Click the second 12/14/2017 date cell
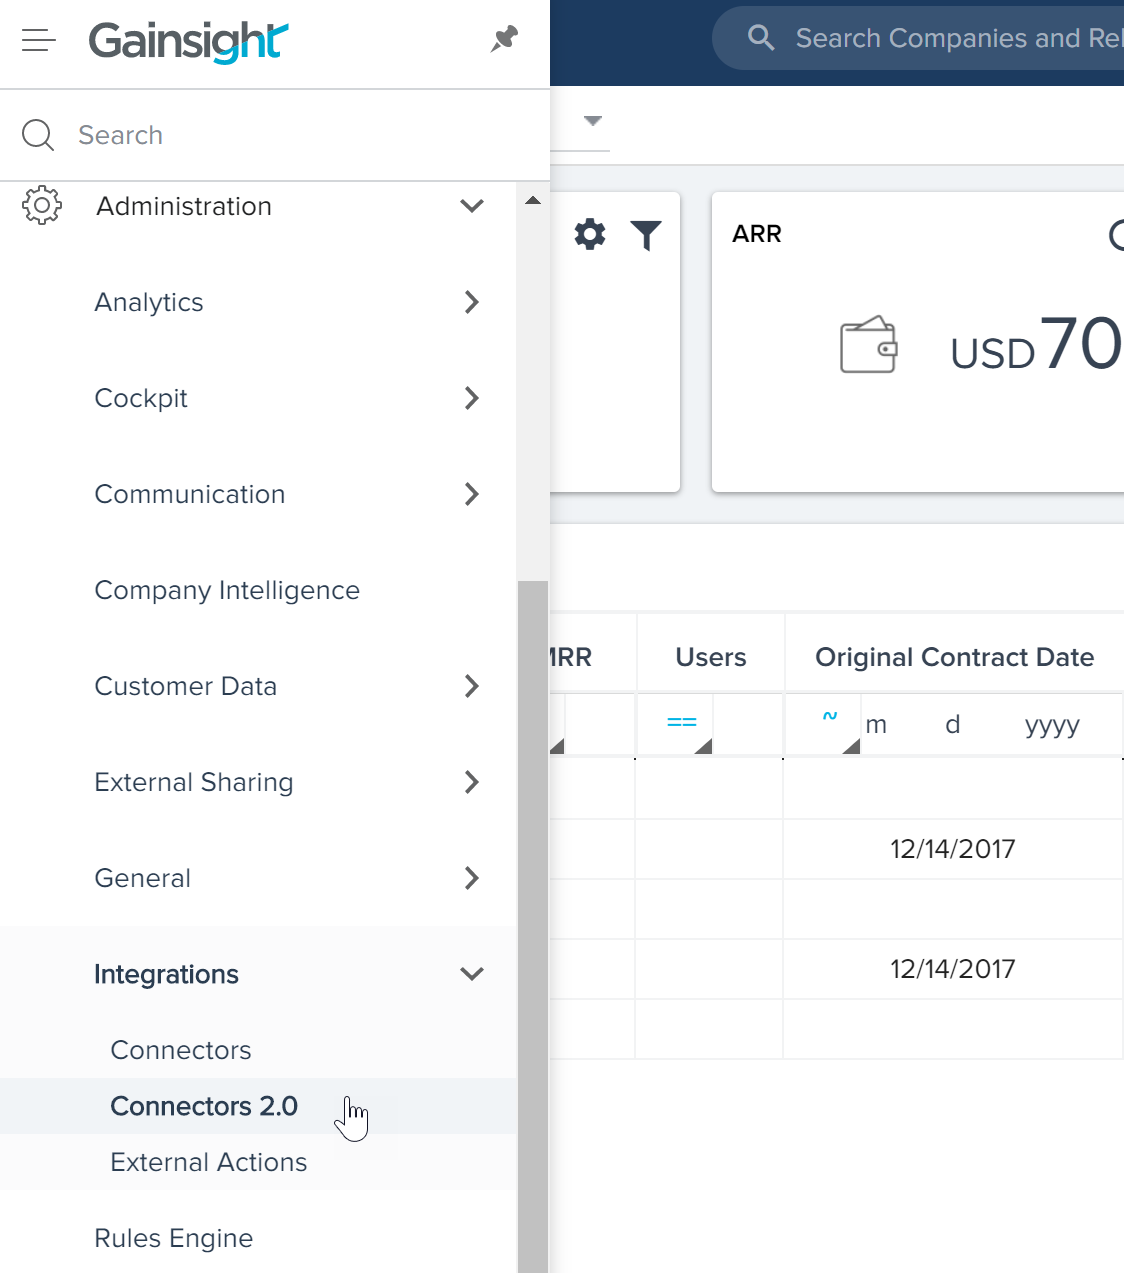 click(953, 969)
